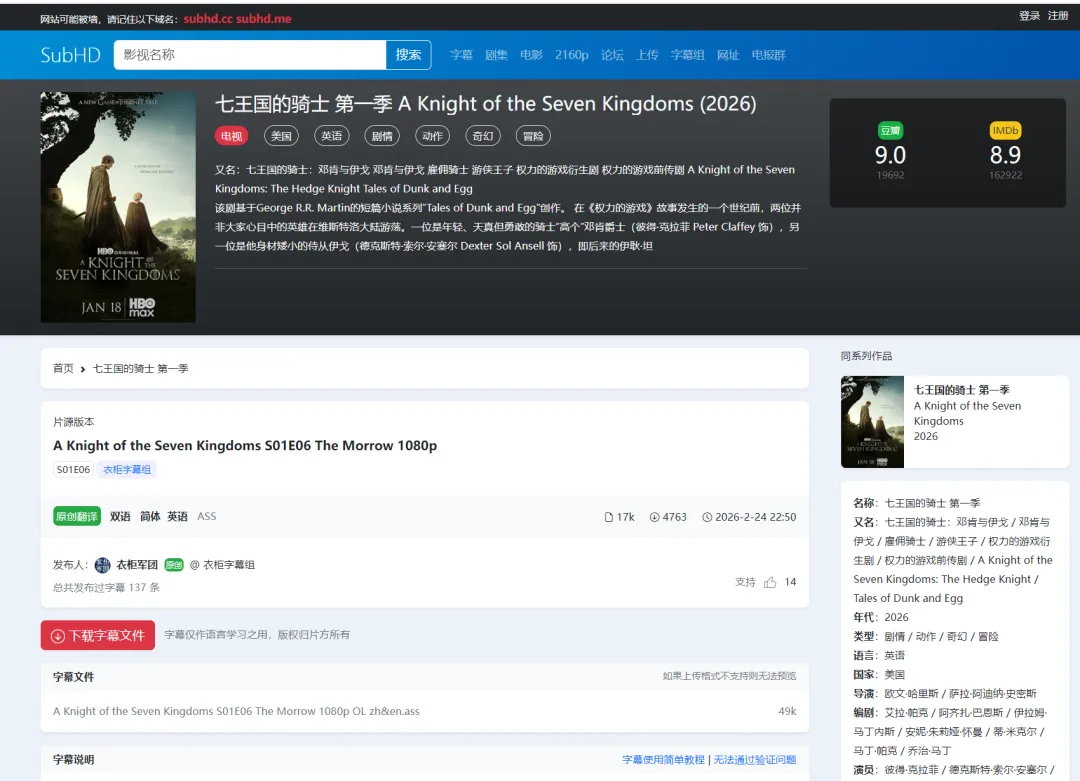Click the SubHD site logo
The image size is (1080, 781).
tap(70, 54)
